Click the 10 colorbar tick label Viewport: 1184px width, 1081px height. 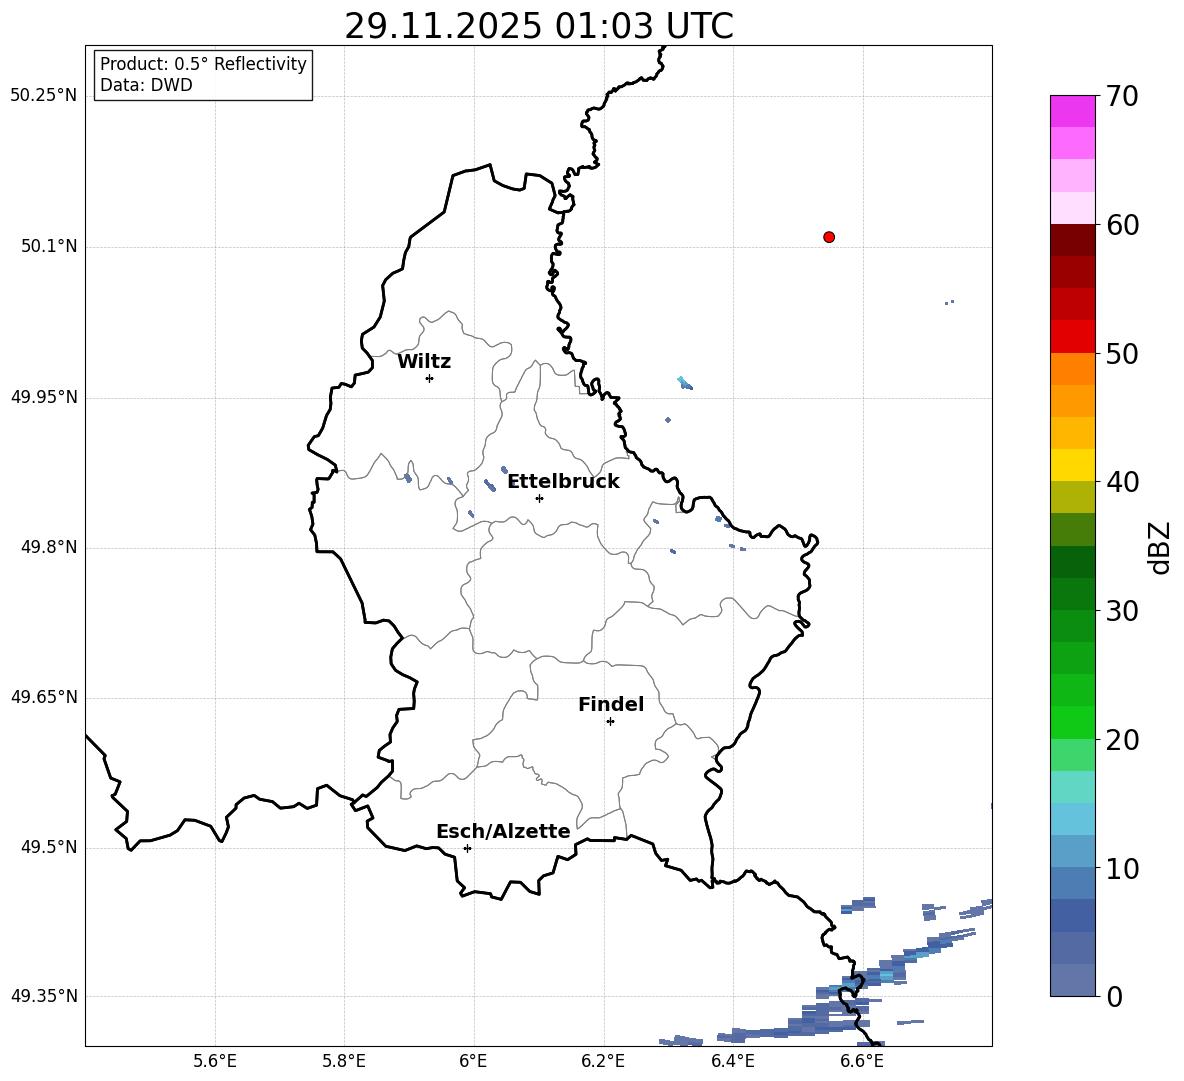1122,869
